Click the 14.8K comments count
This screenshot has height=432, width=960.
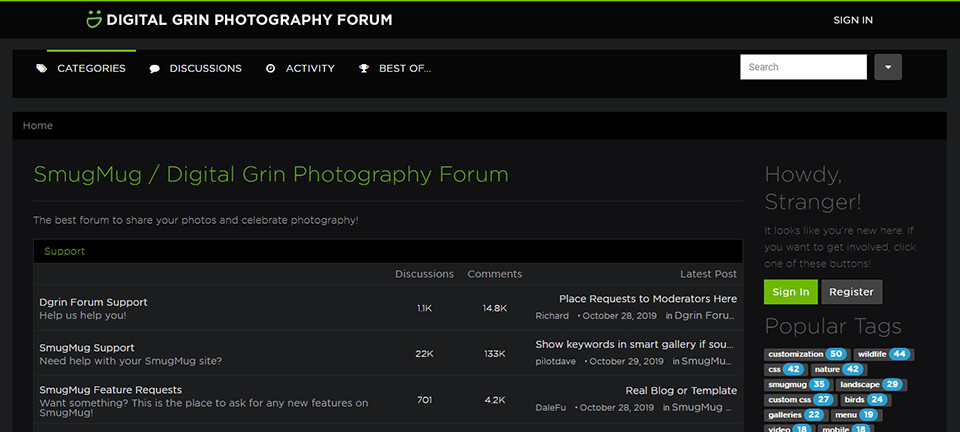click(x=495, y=308)
